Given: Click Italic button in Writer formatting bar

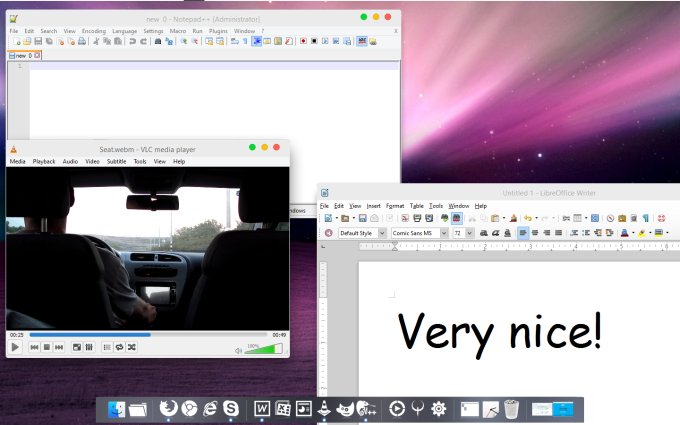Looking at the screenshot, I should click(496, 233).
